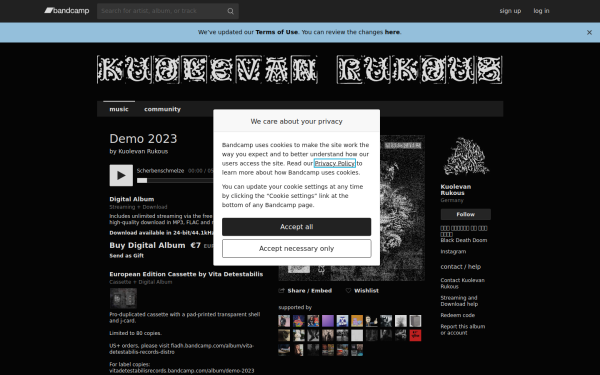Click Send as Gift link
Viewport: 600px width, 375px height.
(127, 256)
